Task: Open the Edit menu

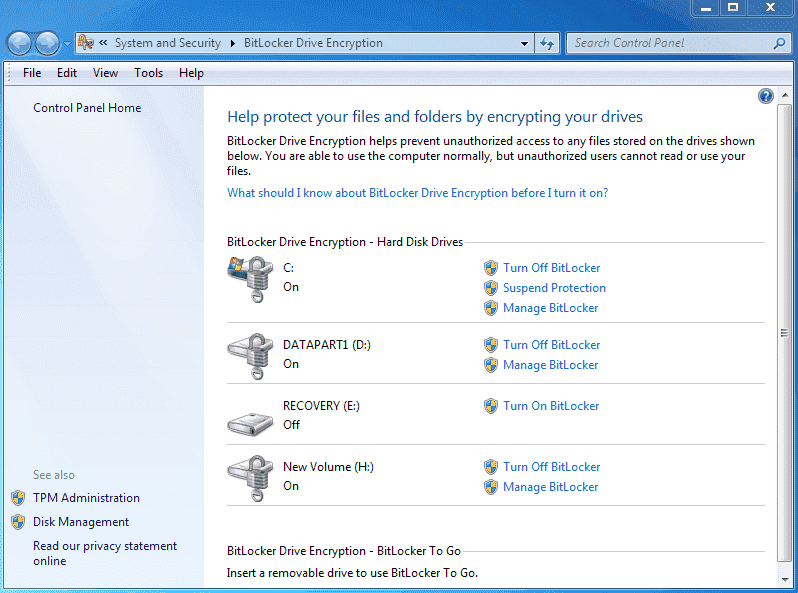Action: 67,73
